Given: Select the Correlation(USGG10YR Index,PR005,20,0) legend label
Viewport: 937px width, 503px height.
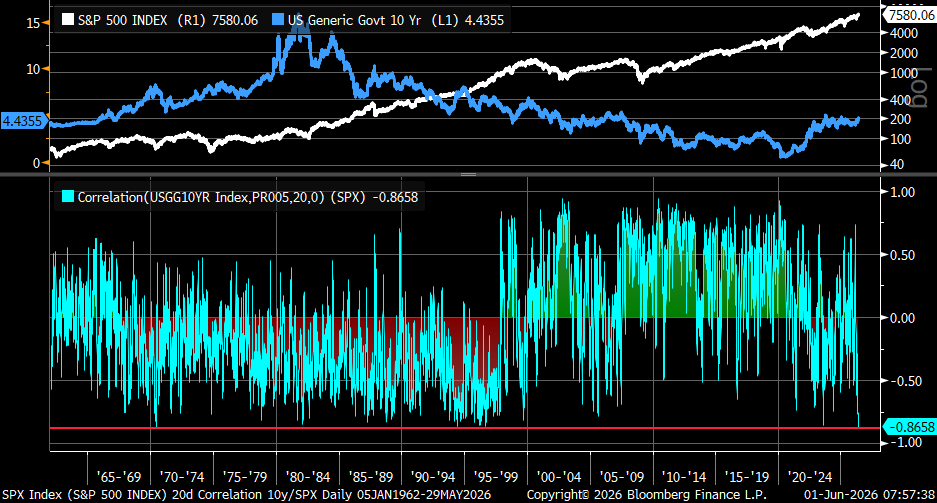Looking at the screenshot, I should click(x=248, y=197).
